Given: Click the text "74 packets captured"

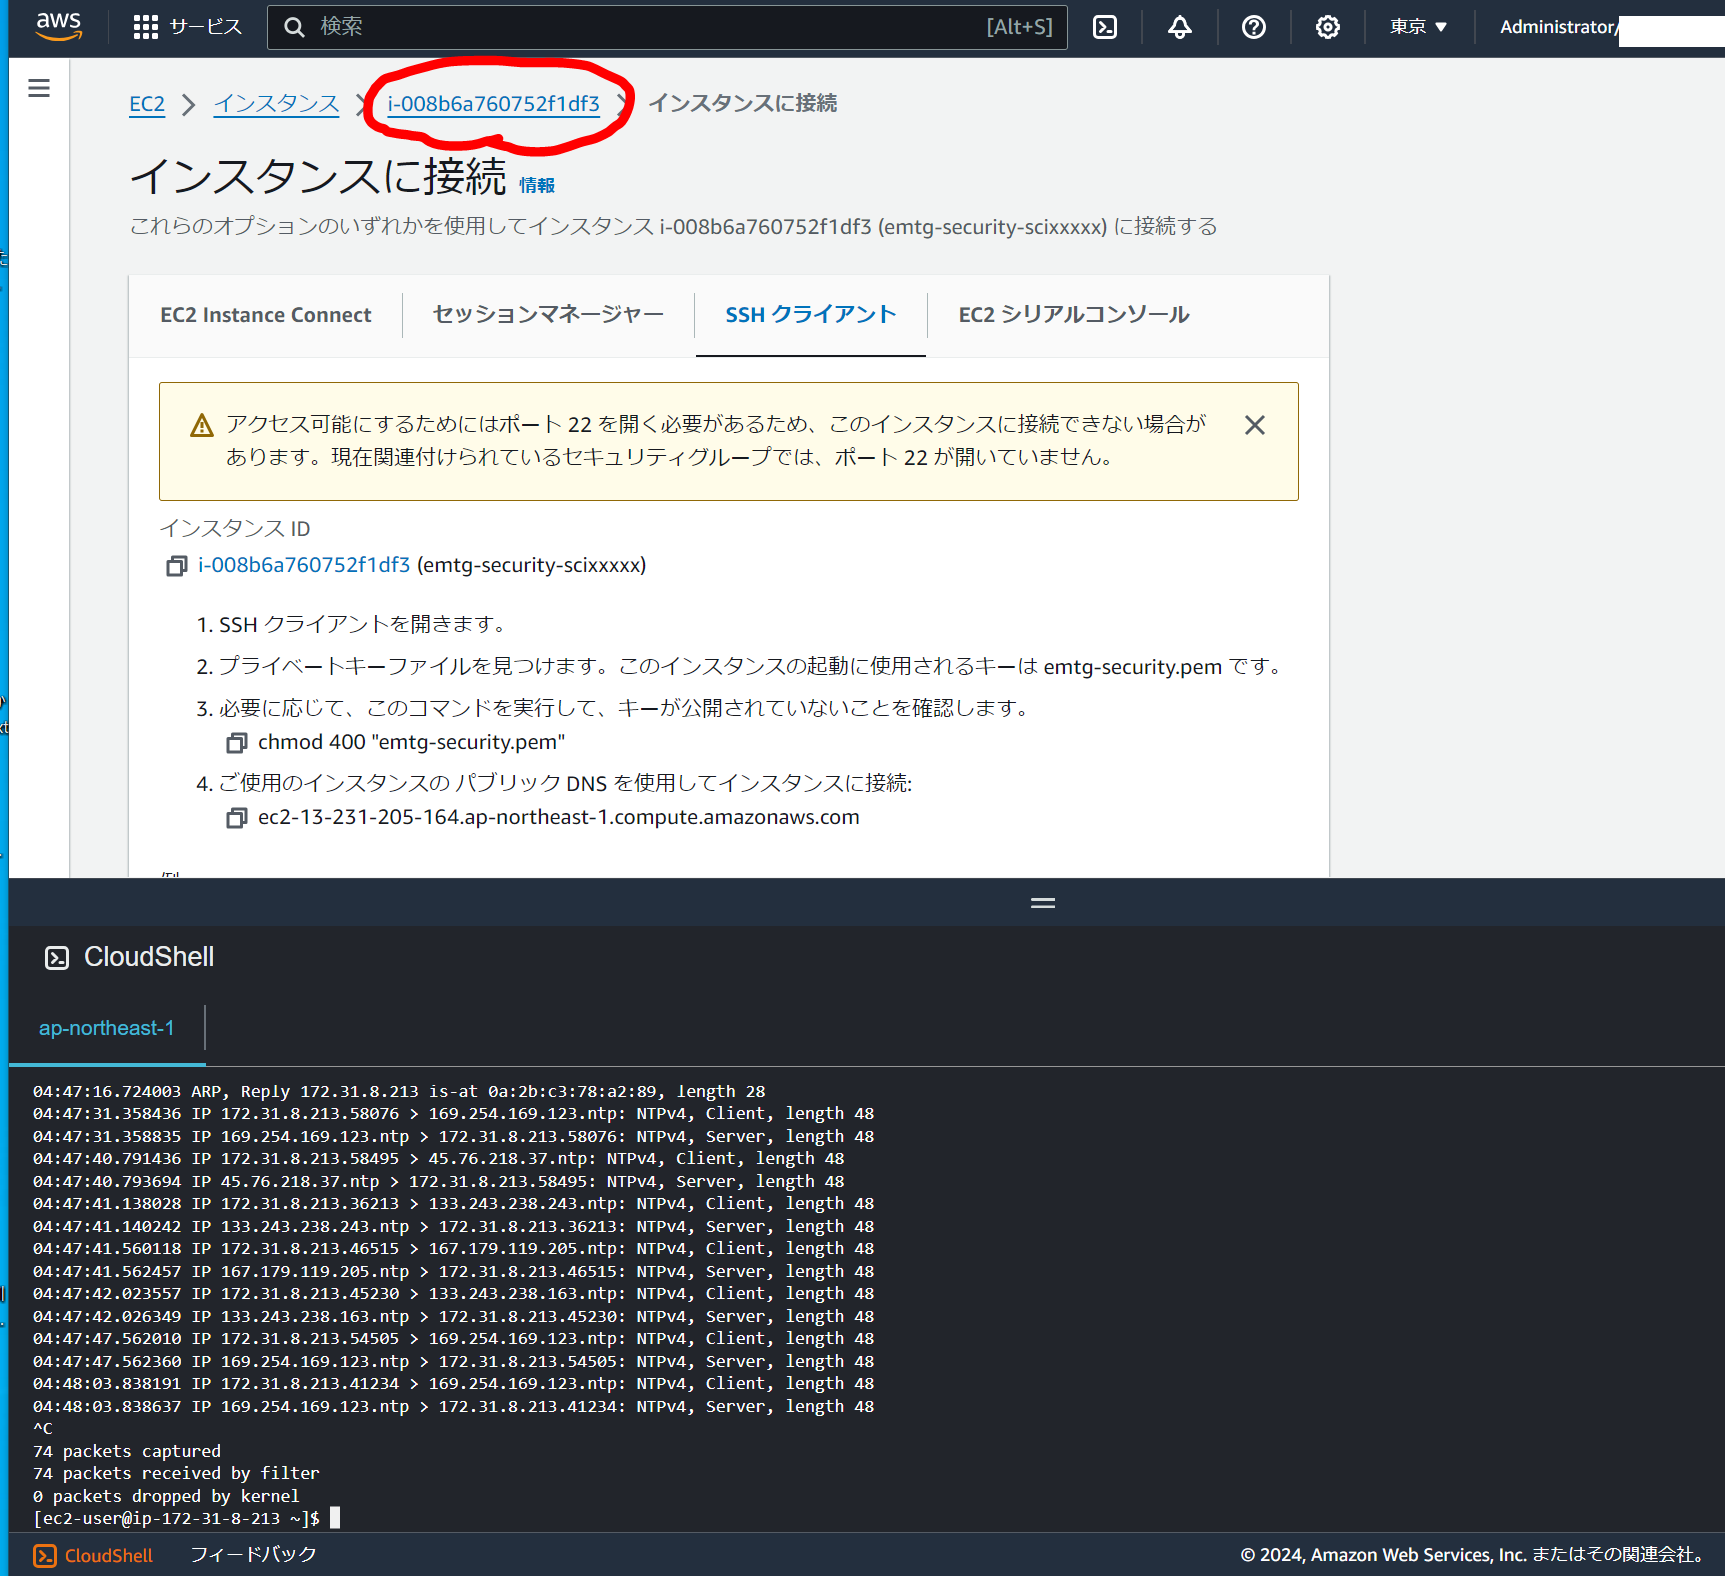Looking at the screenshot, I should click(127, 1451).
